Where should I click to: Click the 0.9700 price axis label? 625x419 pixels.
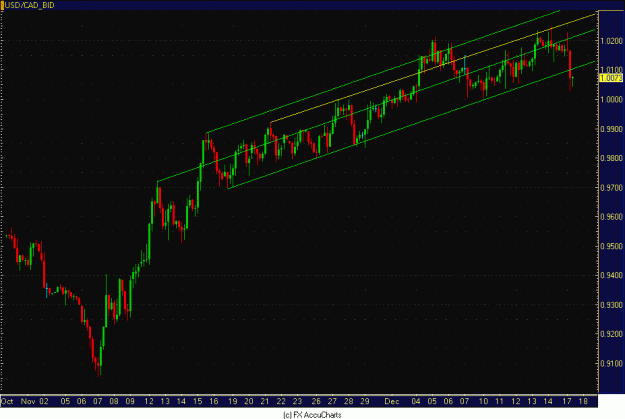(611, 187)
